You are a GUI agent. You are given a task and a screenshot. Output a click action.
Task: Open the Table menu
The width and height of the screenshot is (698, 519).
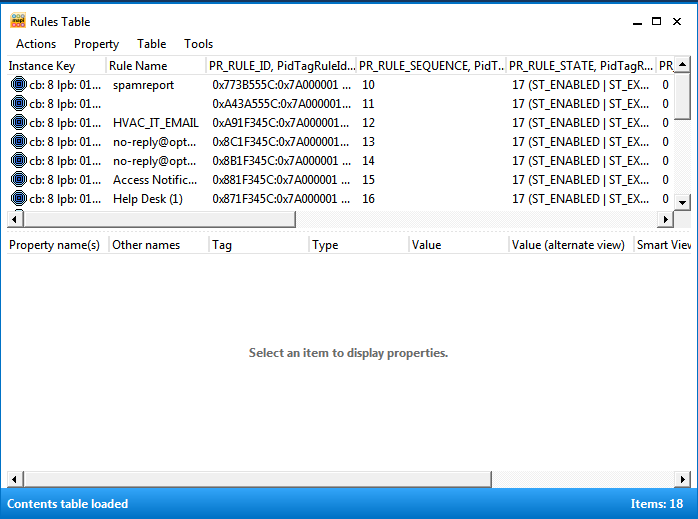click(x=151, y=44)
